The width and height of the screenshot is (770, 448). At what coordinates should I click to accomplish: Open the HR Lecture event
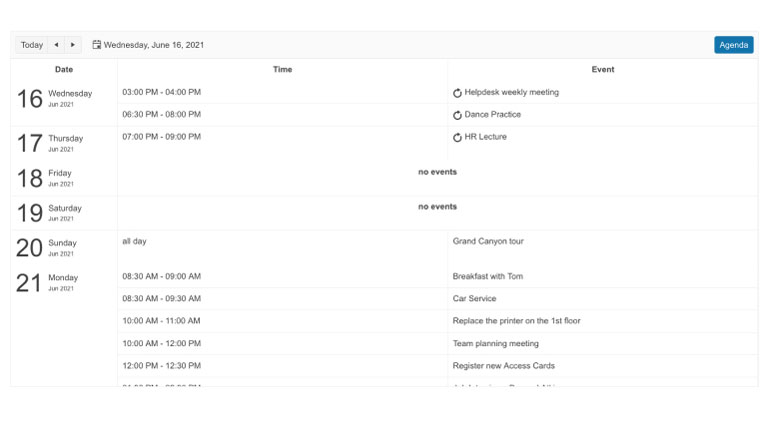pyautogui.click(x=485, y=137)
